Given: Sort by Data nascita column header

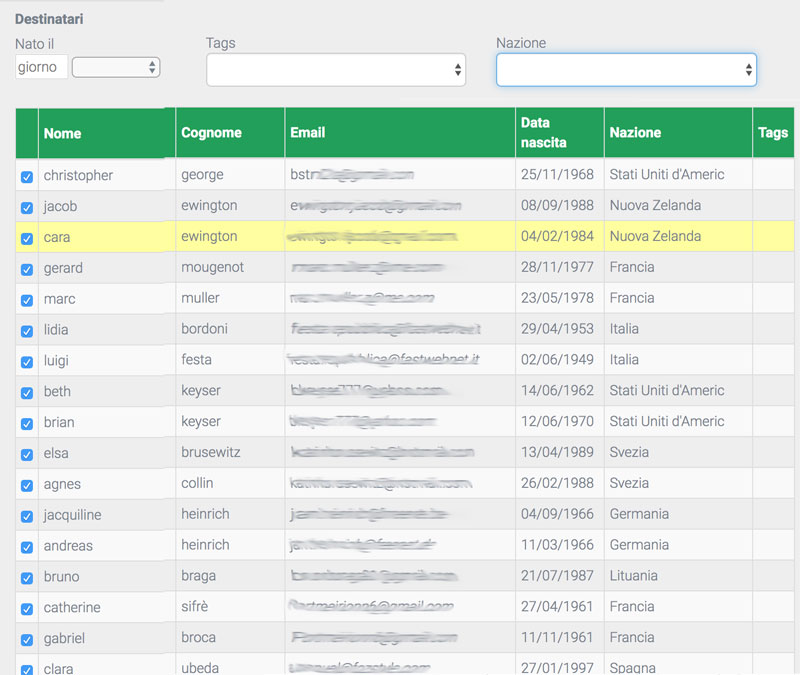Looking at the screenshot, I should [x=560, y=133].
